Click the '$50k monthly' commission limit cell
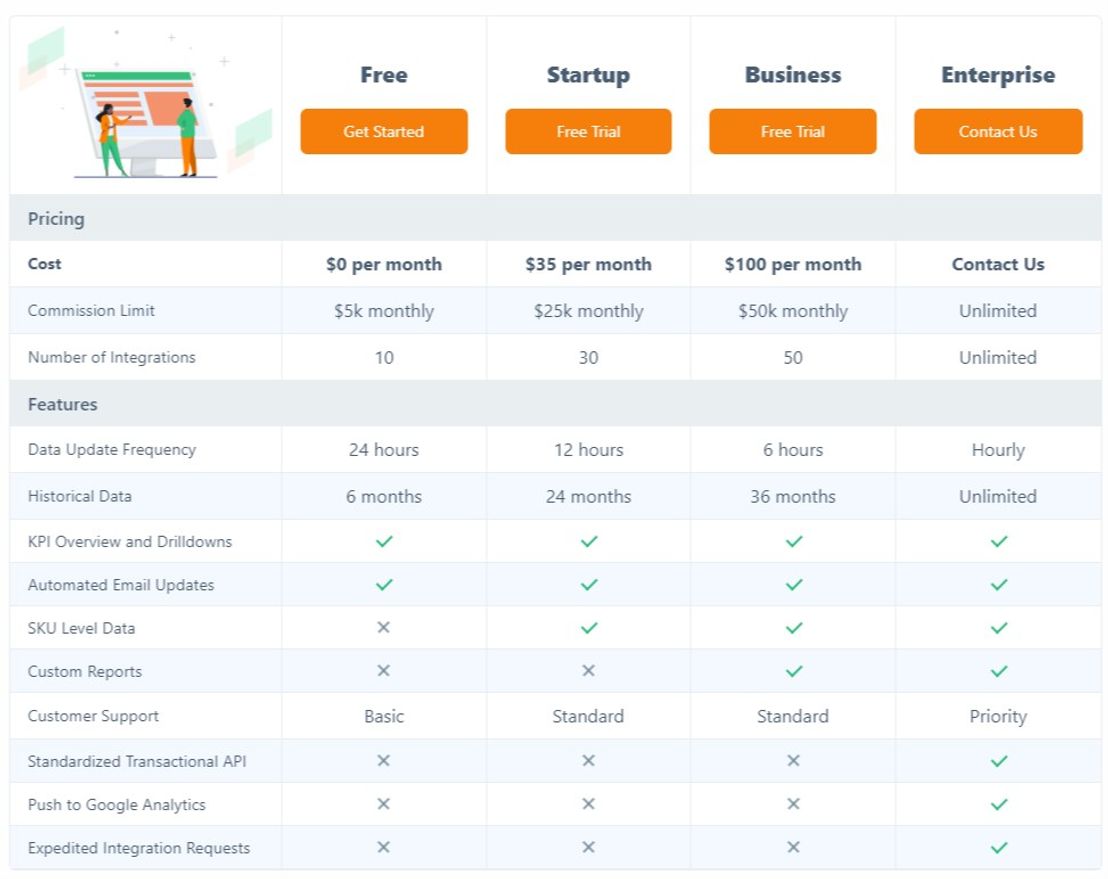 [x=793, y=311]
